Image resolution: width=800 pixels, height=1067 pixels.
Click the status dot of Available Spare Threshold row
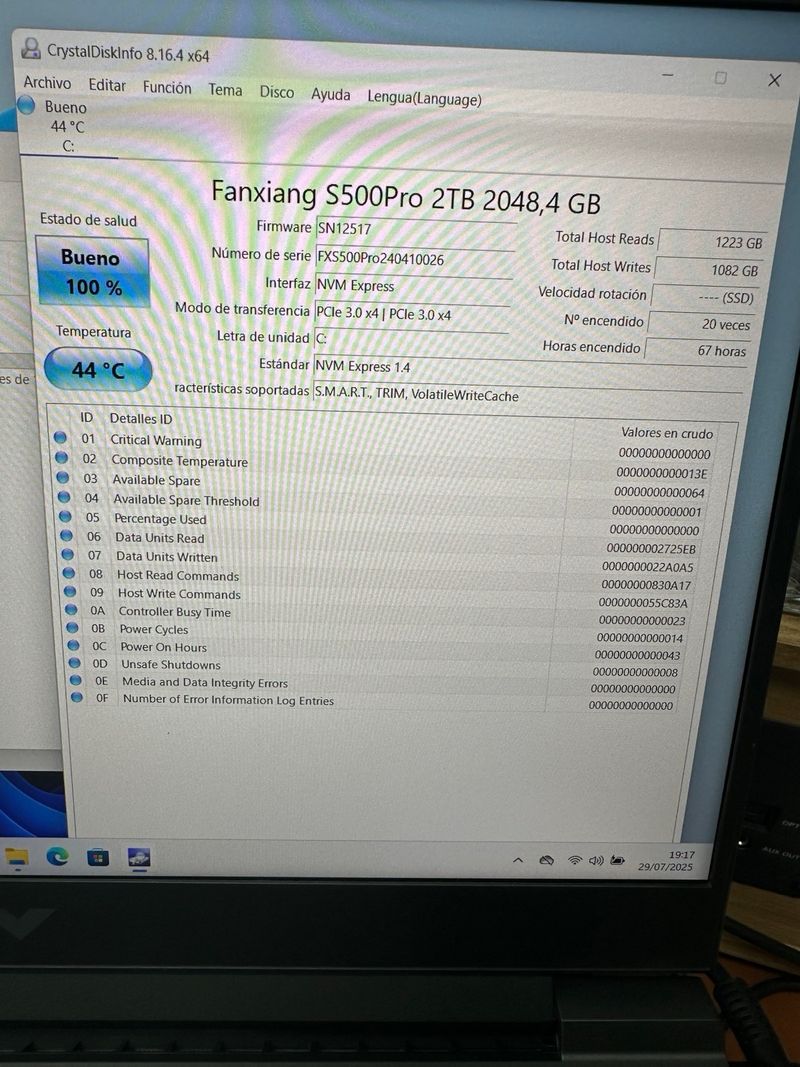tap(64, 497)
